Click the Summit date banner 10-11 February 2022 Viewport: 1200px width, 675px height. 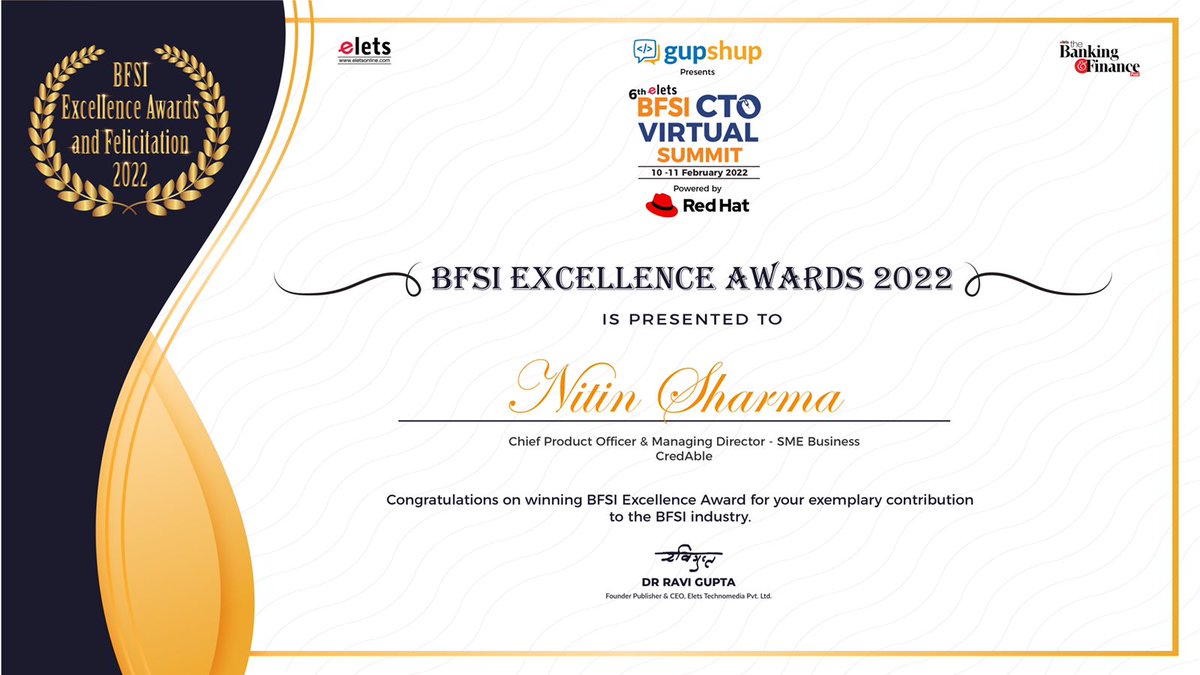point(700,171)
